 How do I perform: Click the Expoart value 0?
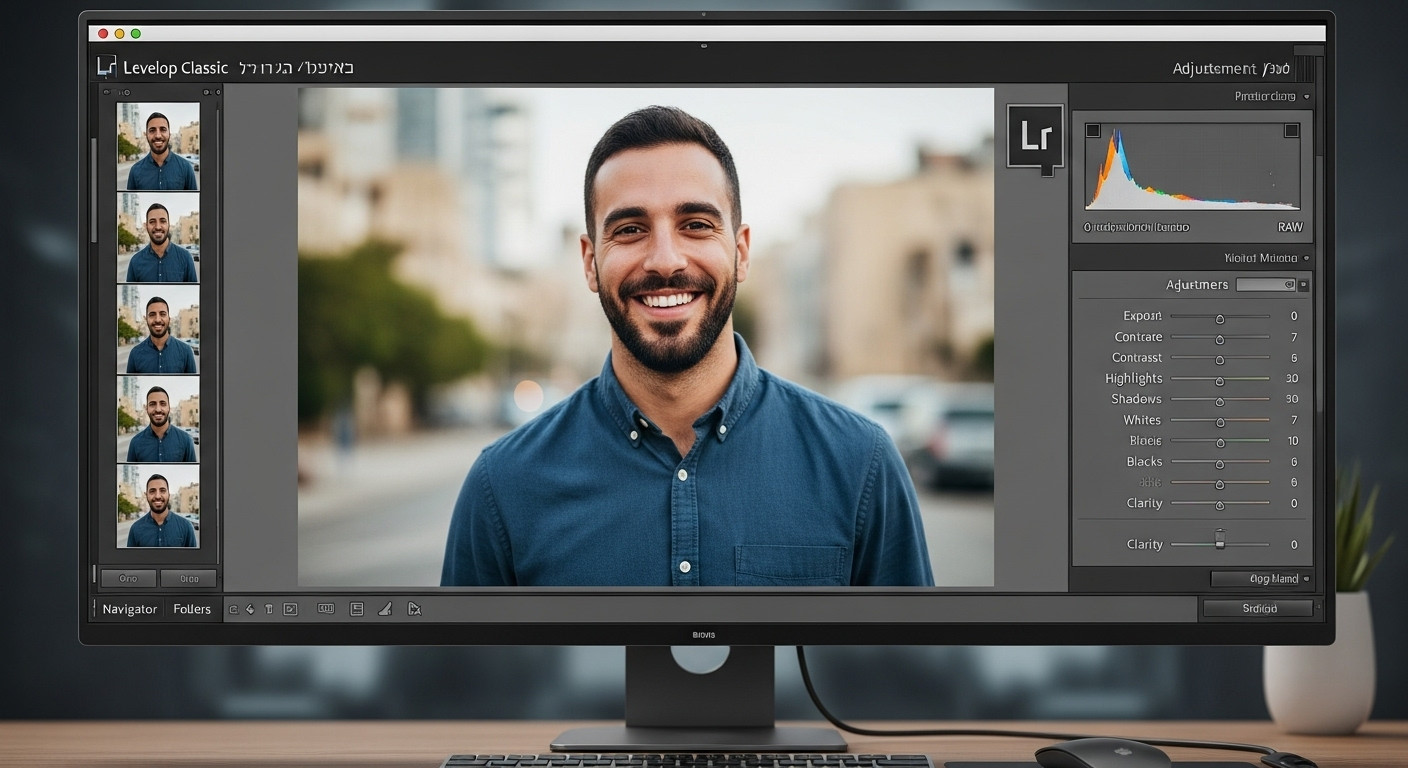coord(1294,316)
